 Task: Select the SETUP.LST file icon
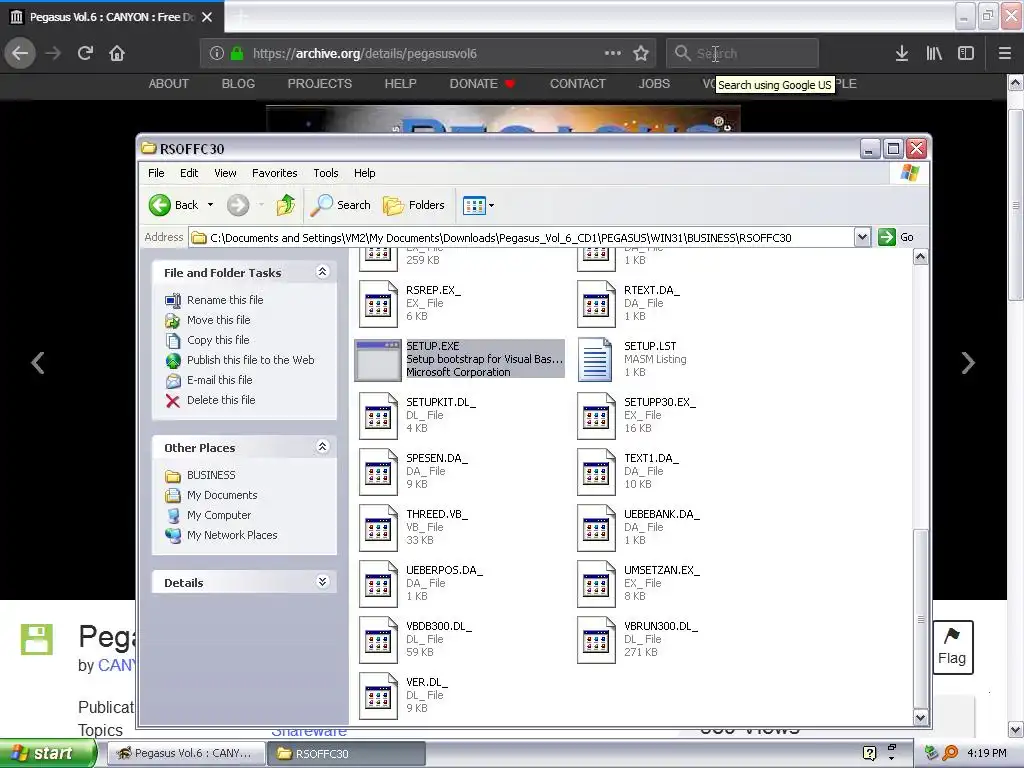point(596,359)
